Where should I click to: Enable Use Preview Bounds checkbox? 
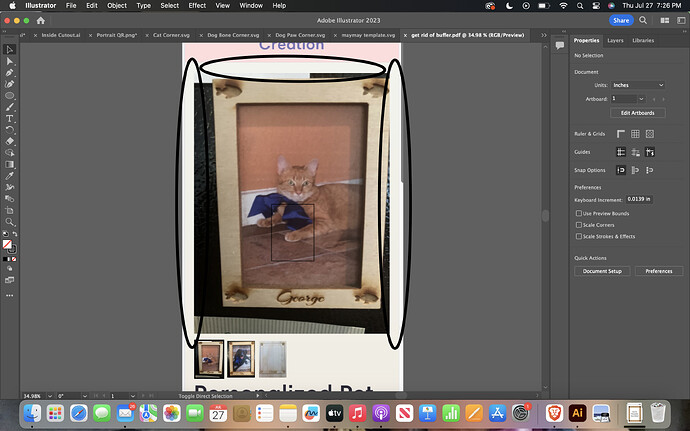pyautogui.click(x=579, y=213)
